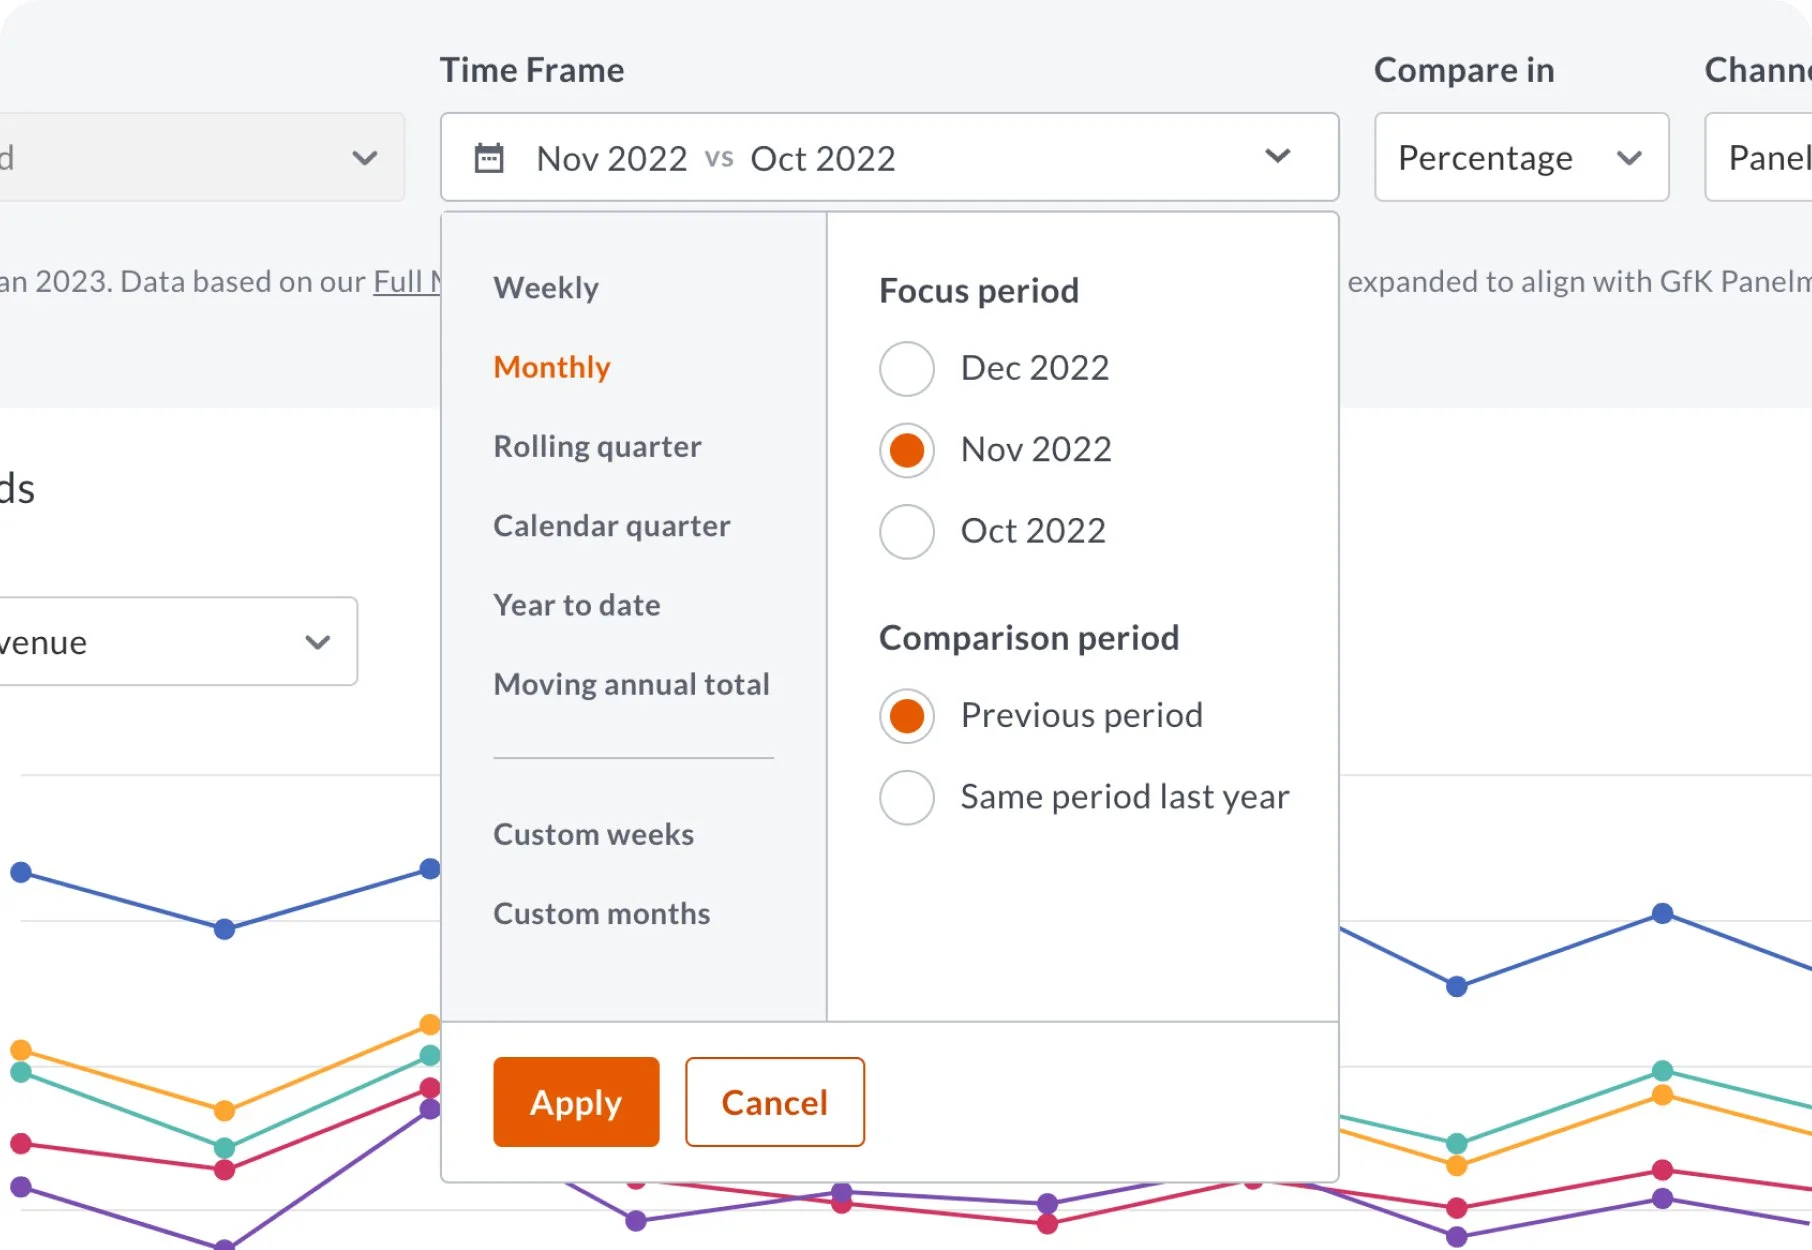The image size is (1812, 1250).
Task: Choose Moving annual total
Action: pos(631,684)
